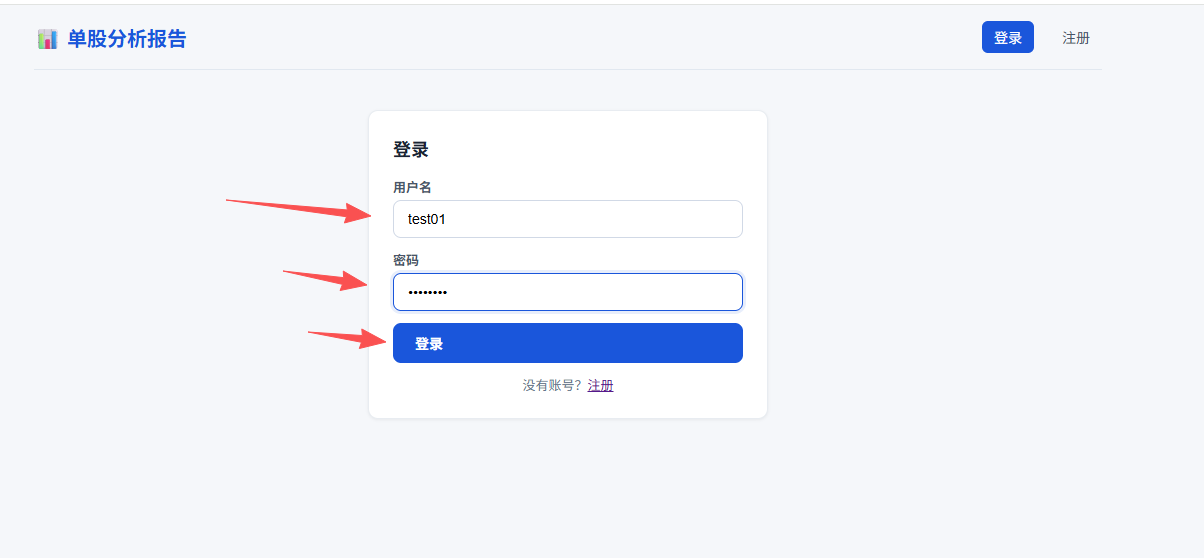Follow the underlined 注册 link below form
The image size is (1204, 558).
(601, 385)
